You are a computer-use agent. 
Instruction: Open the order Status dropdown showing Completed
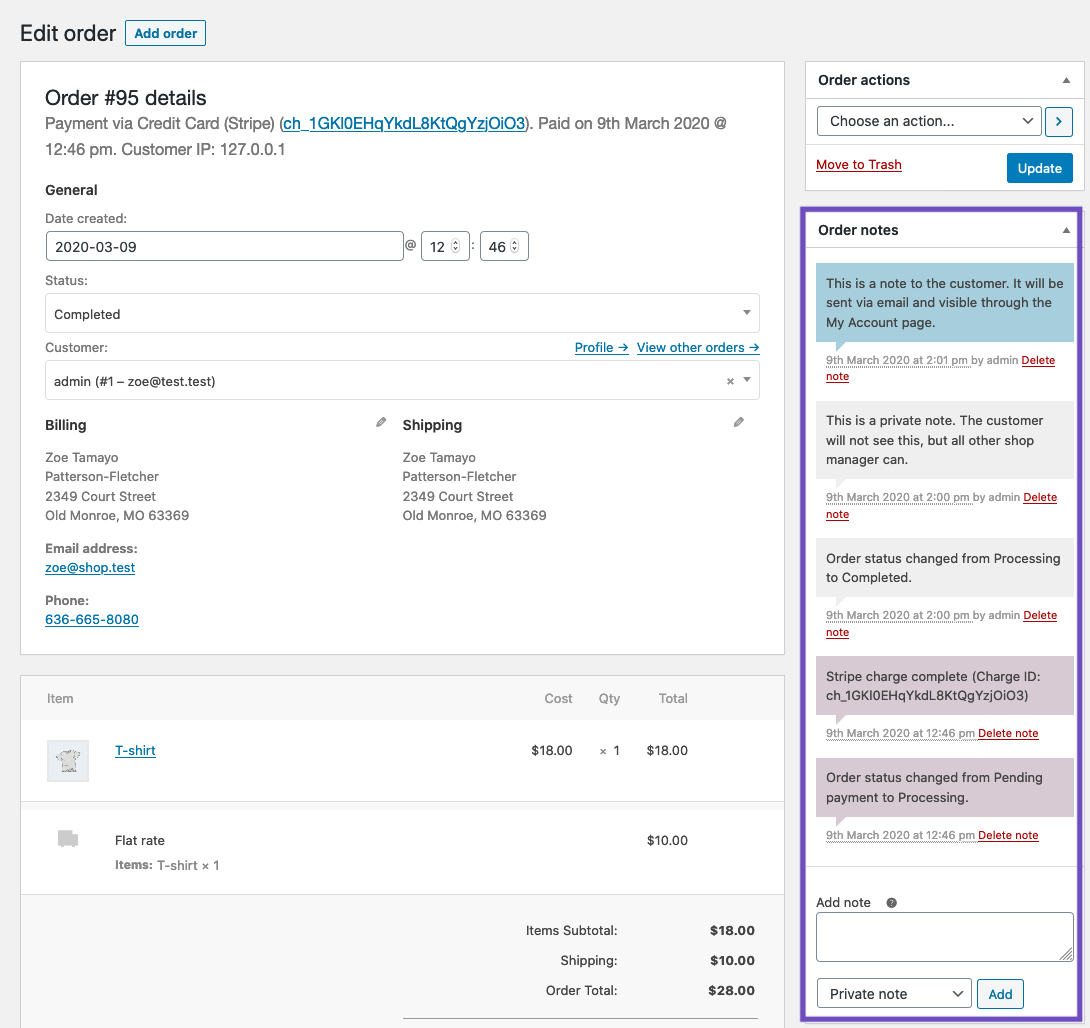pos(400,313)
